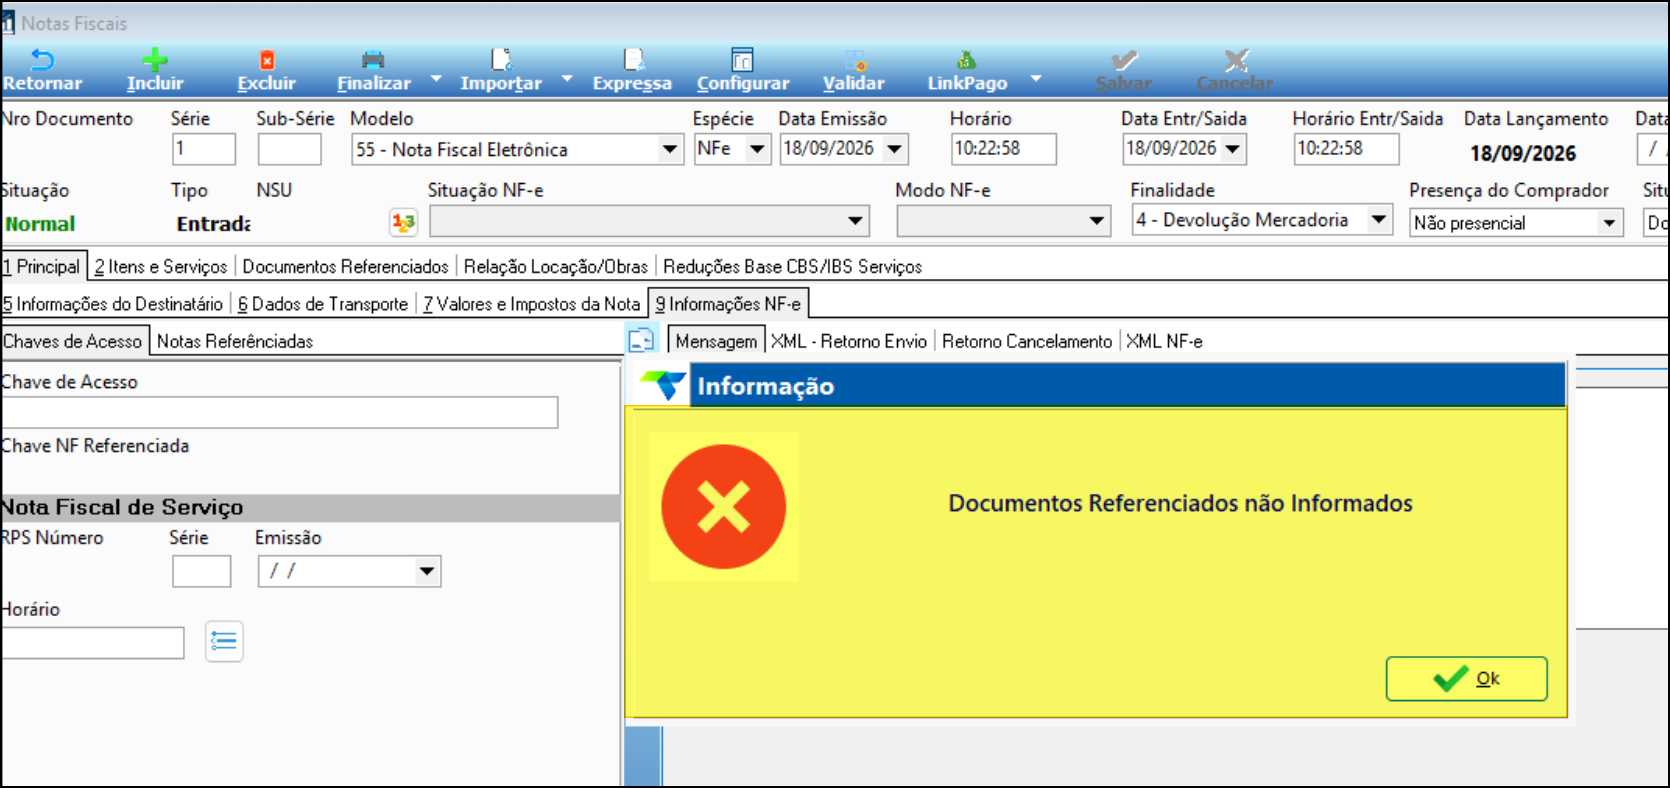This screenshot has height=788, width=1670.
Task: Open the Data Entr/Saida date picker
Action: click(x=1233, y=150)
